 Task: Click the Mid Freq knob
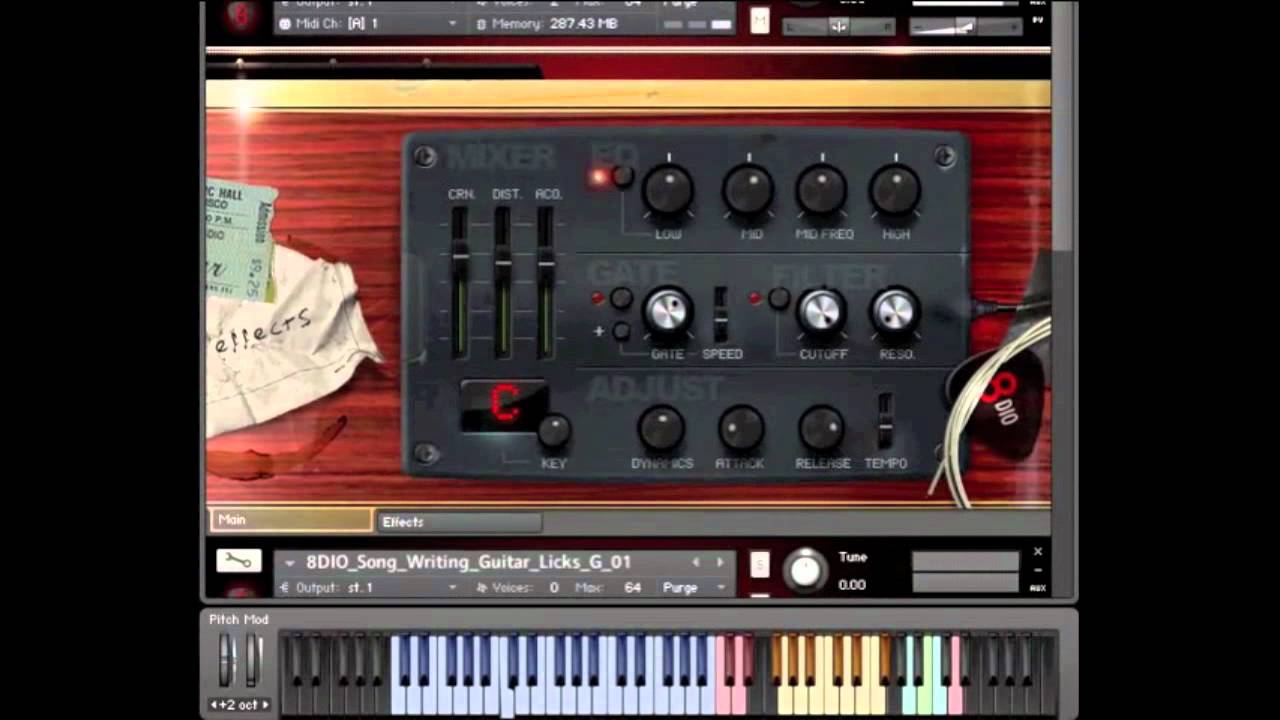pos(822,190)
